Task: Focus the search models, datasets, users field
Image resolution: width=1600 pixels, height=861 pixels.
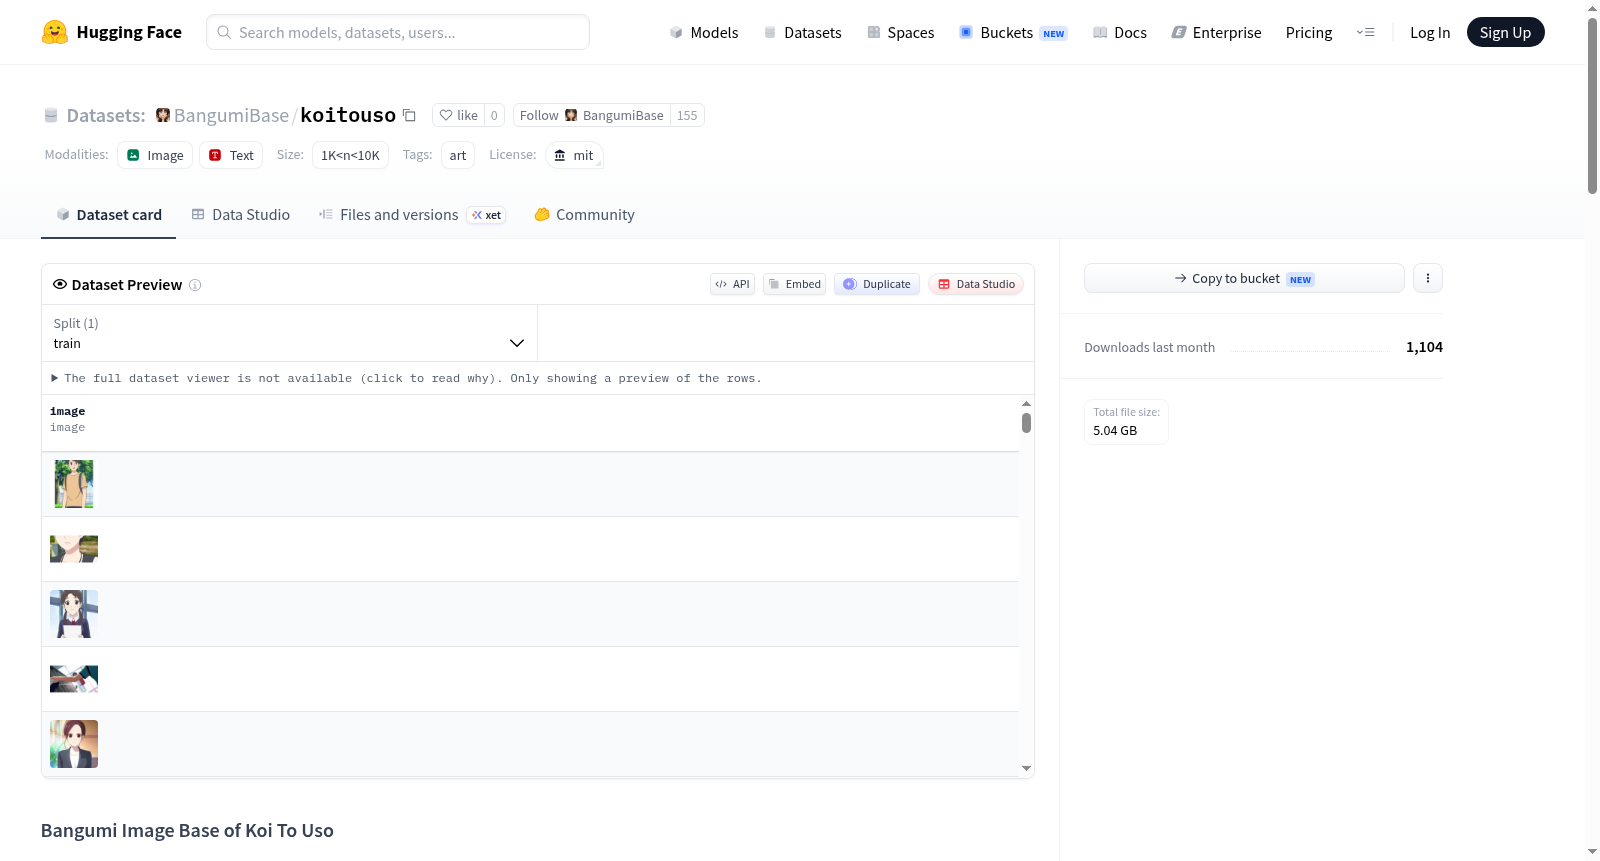Action: (398, 32)
